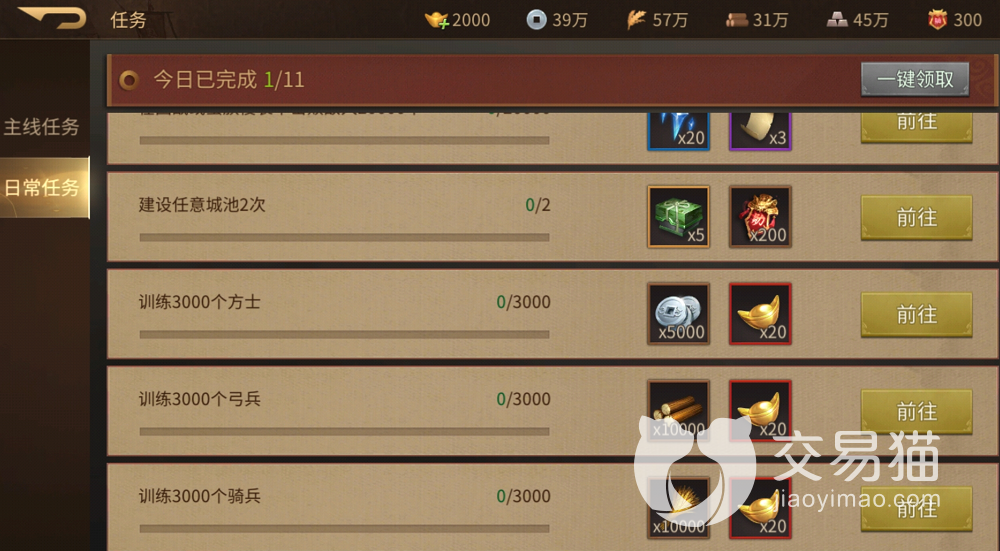Claim all rewards with 一键领取

coord(915,80)
